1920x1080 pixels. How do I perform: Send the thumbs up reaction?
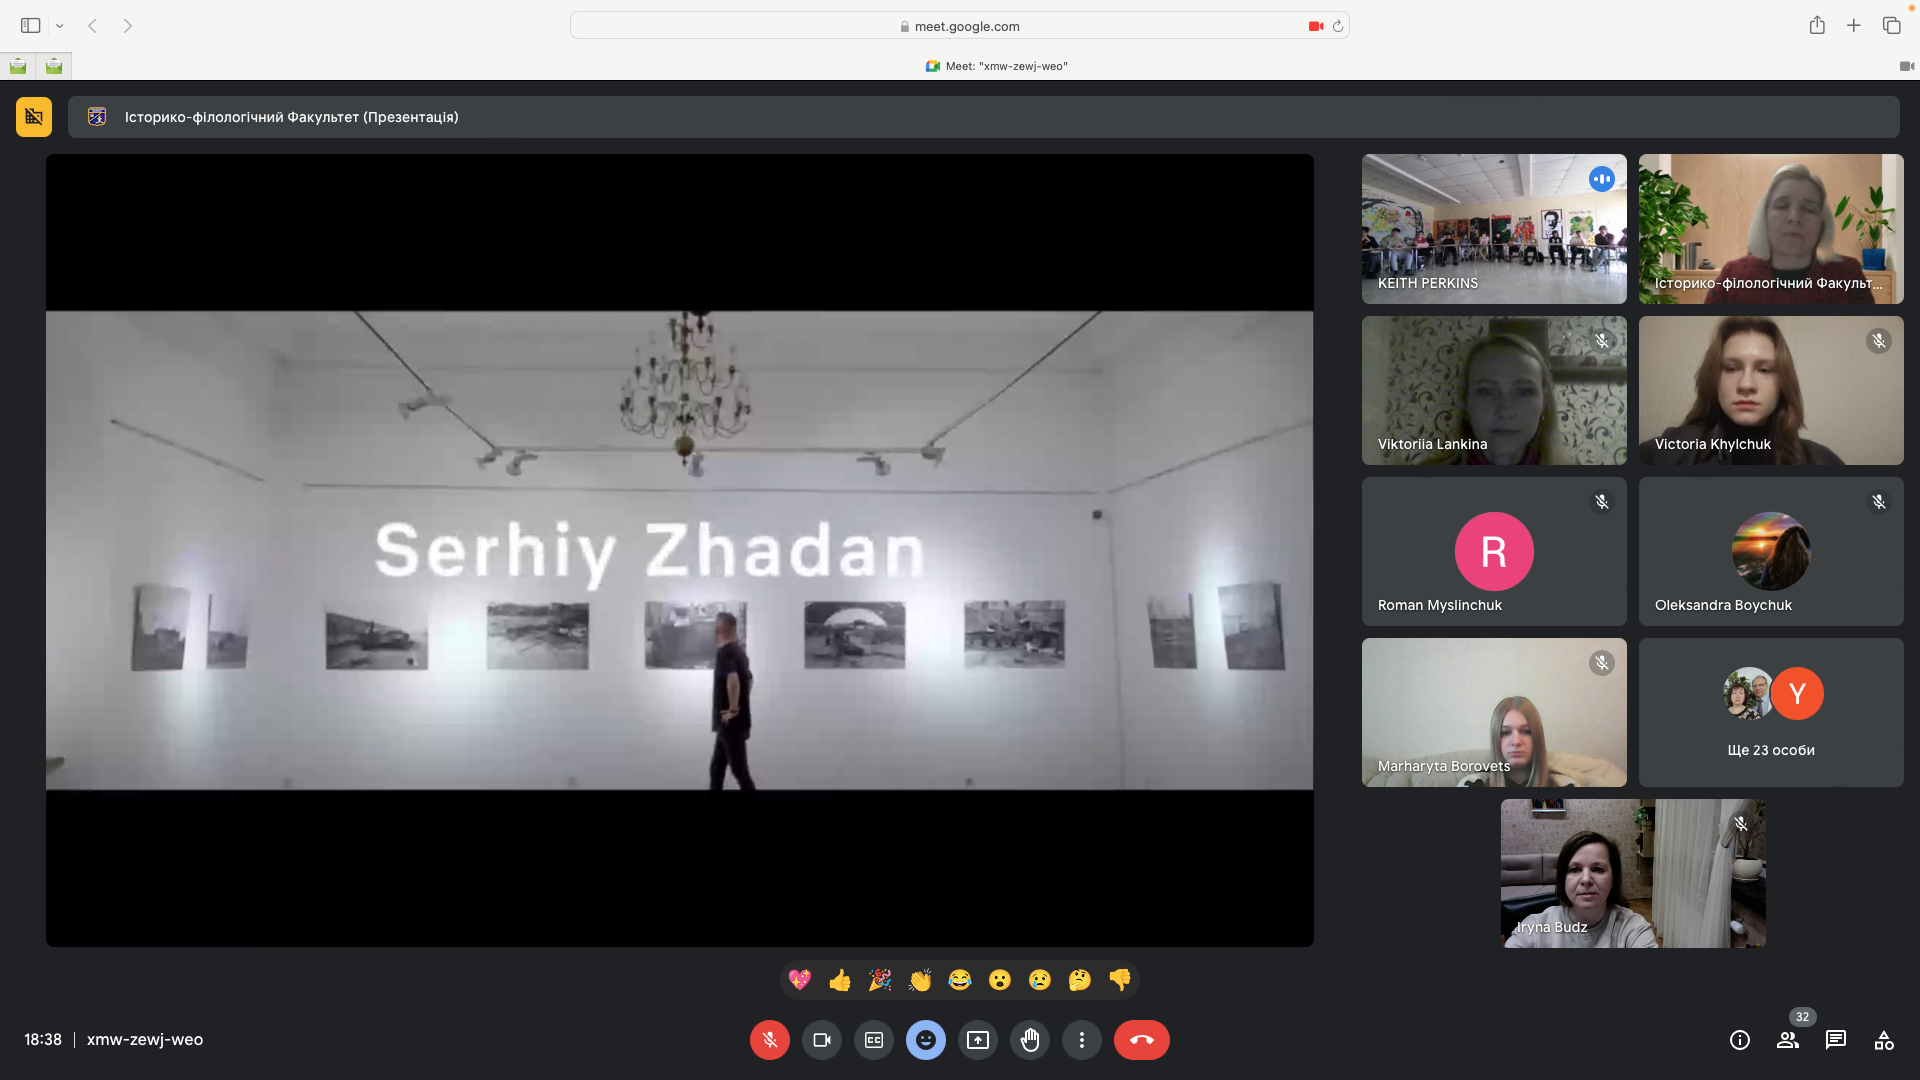coord(840,980)
